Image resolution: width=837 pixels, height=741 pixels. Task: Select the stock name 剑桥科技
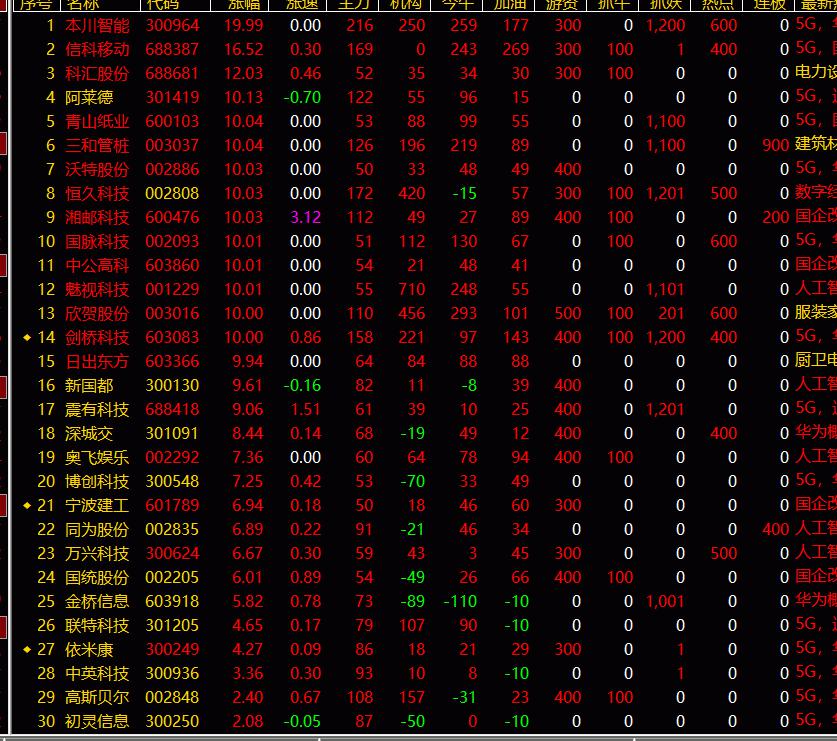pyautogui.click(x=97, y=337)
